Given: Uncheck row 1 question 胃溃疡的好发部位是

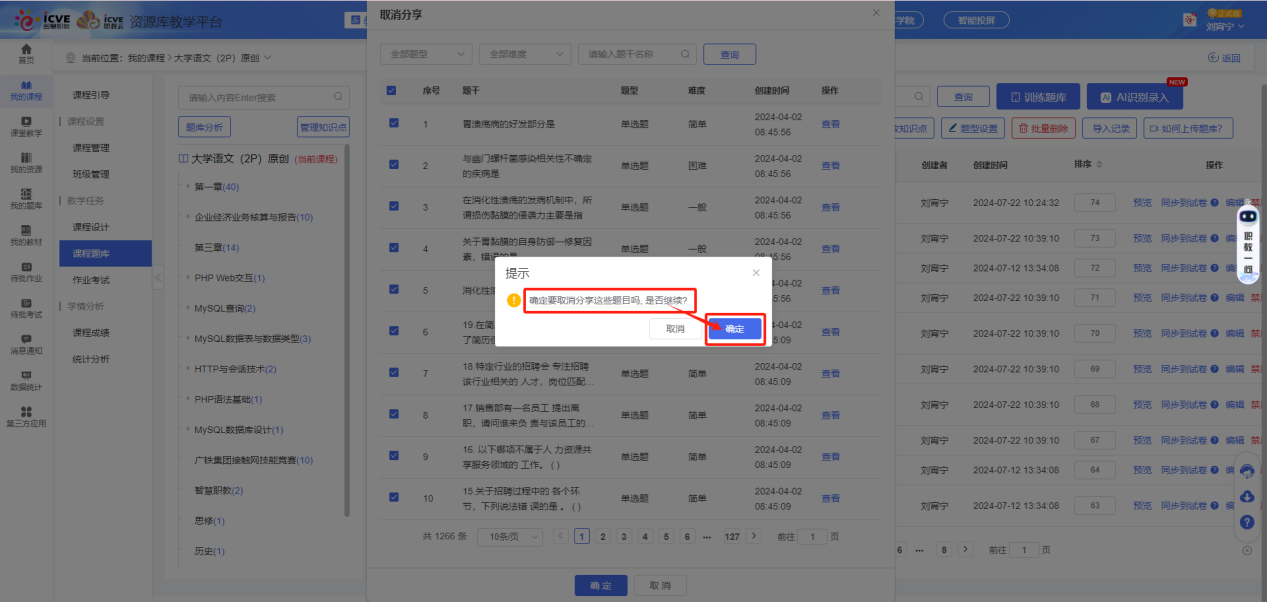Looking at the screenshot, I should [392, 122].
